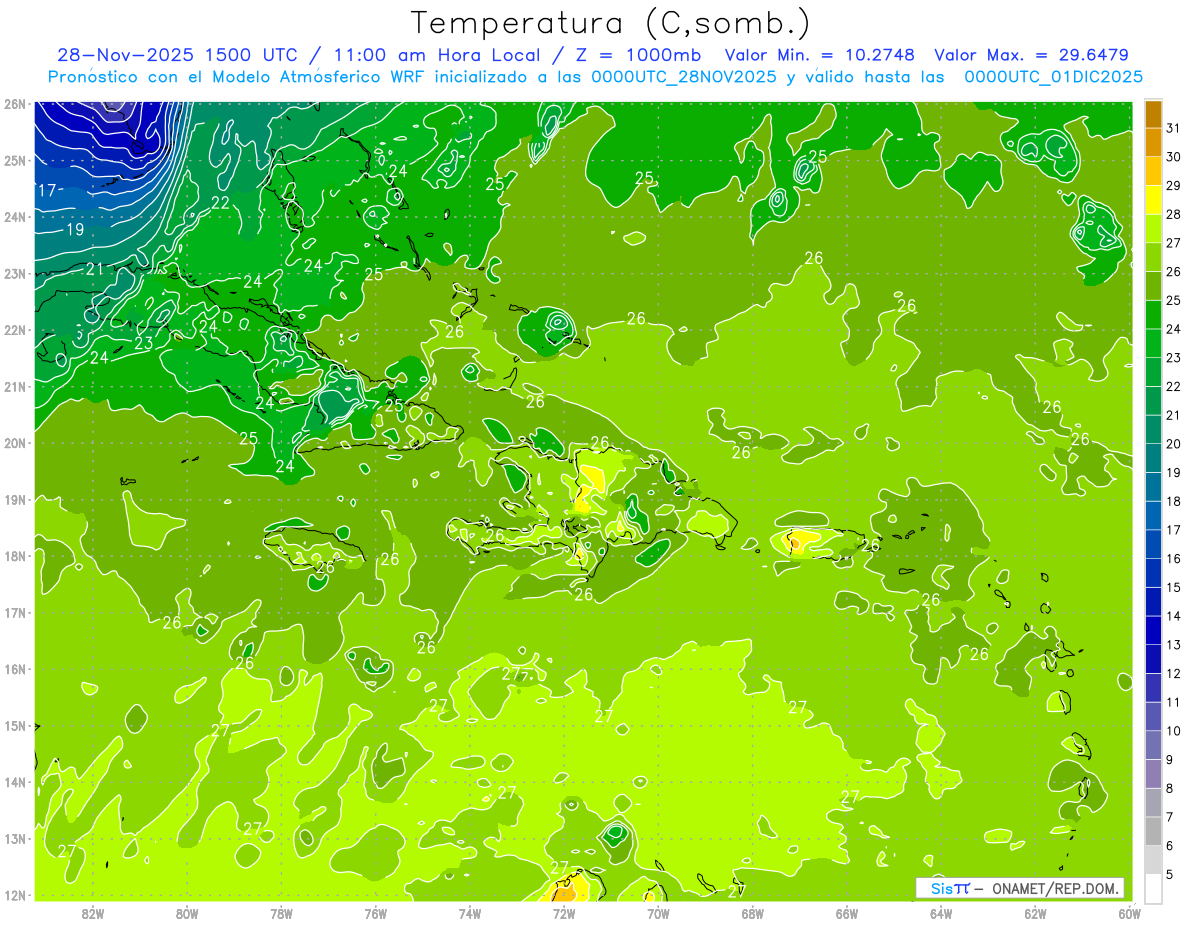Image resolution: width=1200 pixels, height=927 pixels.
Task: Click the 64W longitude label
Action: (x=940, y=913)
